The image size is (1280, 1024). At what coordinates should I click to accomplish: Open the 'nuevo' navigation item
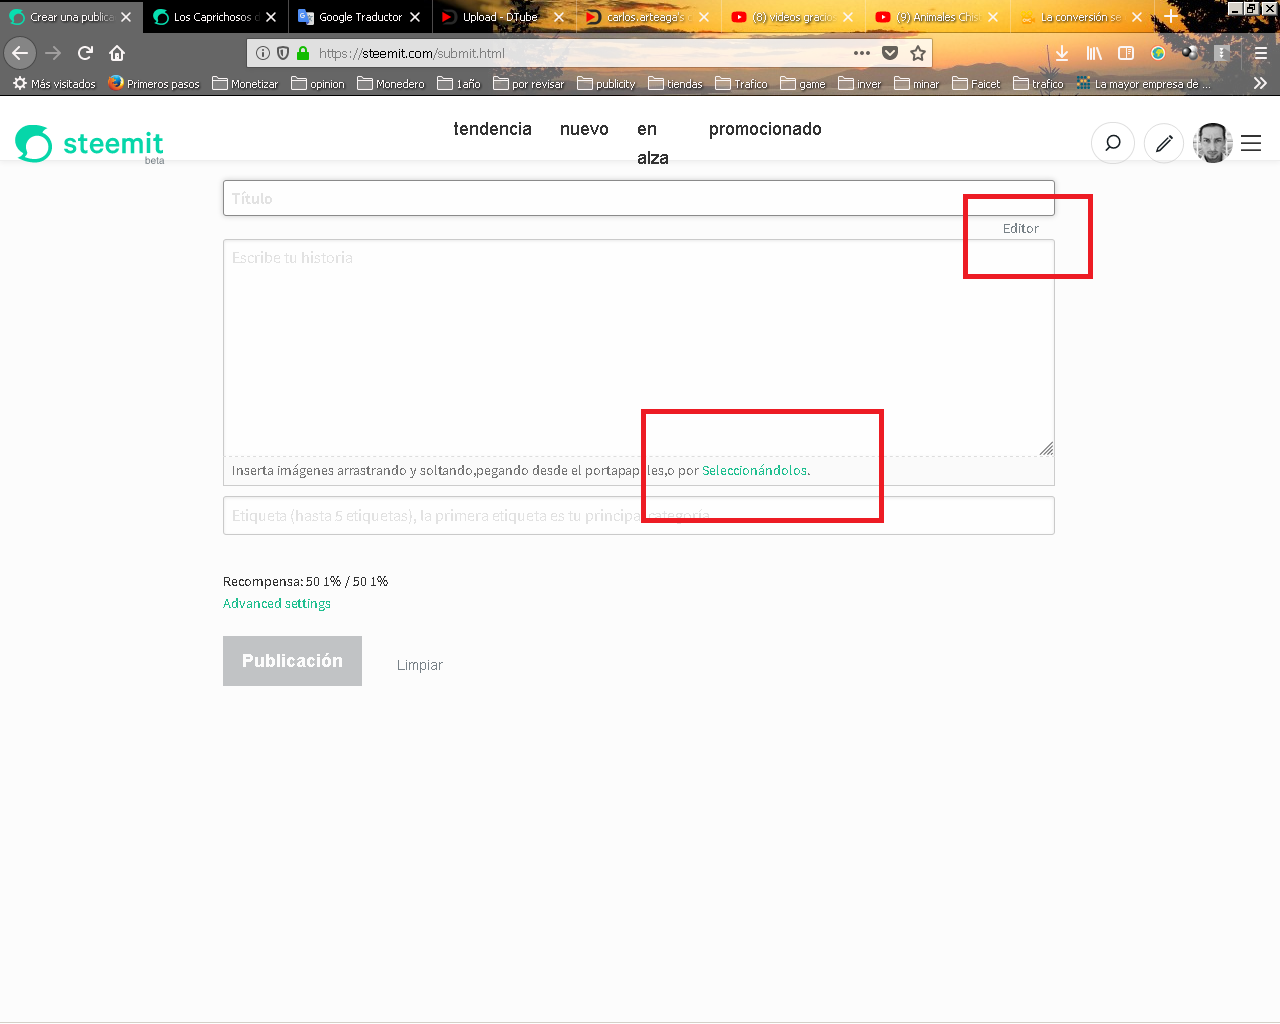coord(584,129)
